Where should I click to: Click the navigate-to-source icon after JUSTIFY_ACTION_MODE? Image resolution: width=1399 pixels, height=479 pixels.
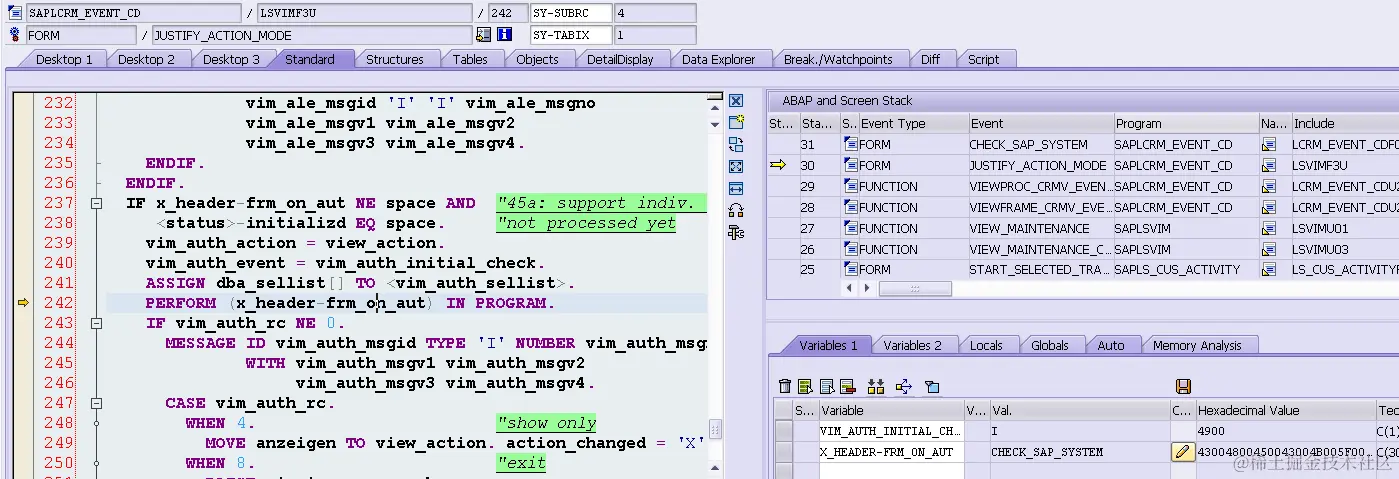[484, 35]
